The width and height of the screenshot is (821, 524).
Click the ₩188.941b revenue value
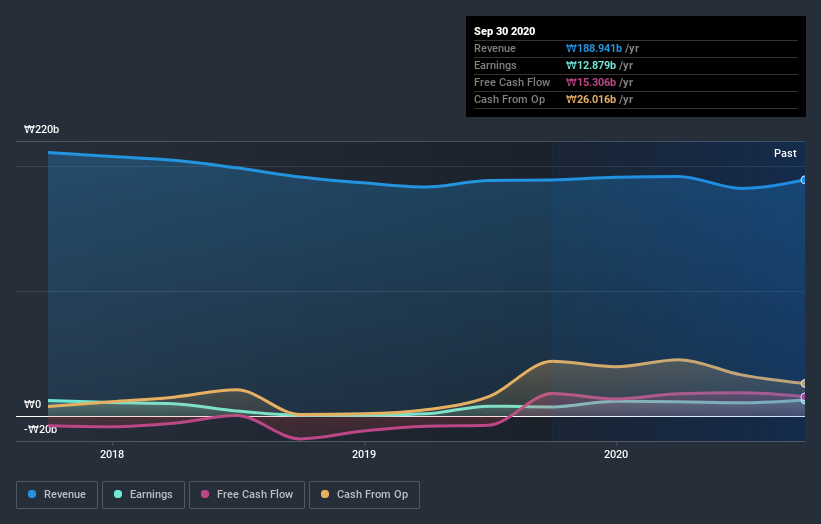point(594,49)
